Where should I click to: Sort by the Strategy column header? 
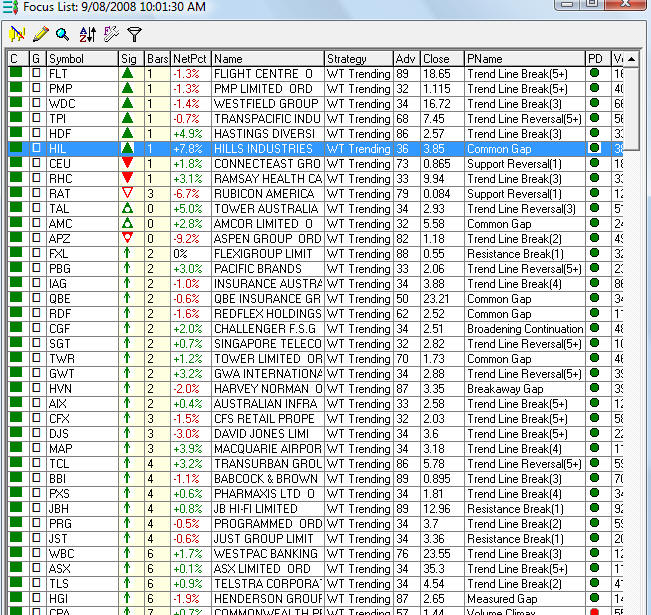358,59
